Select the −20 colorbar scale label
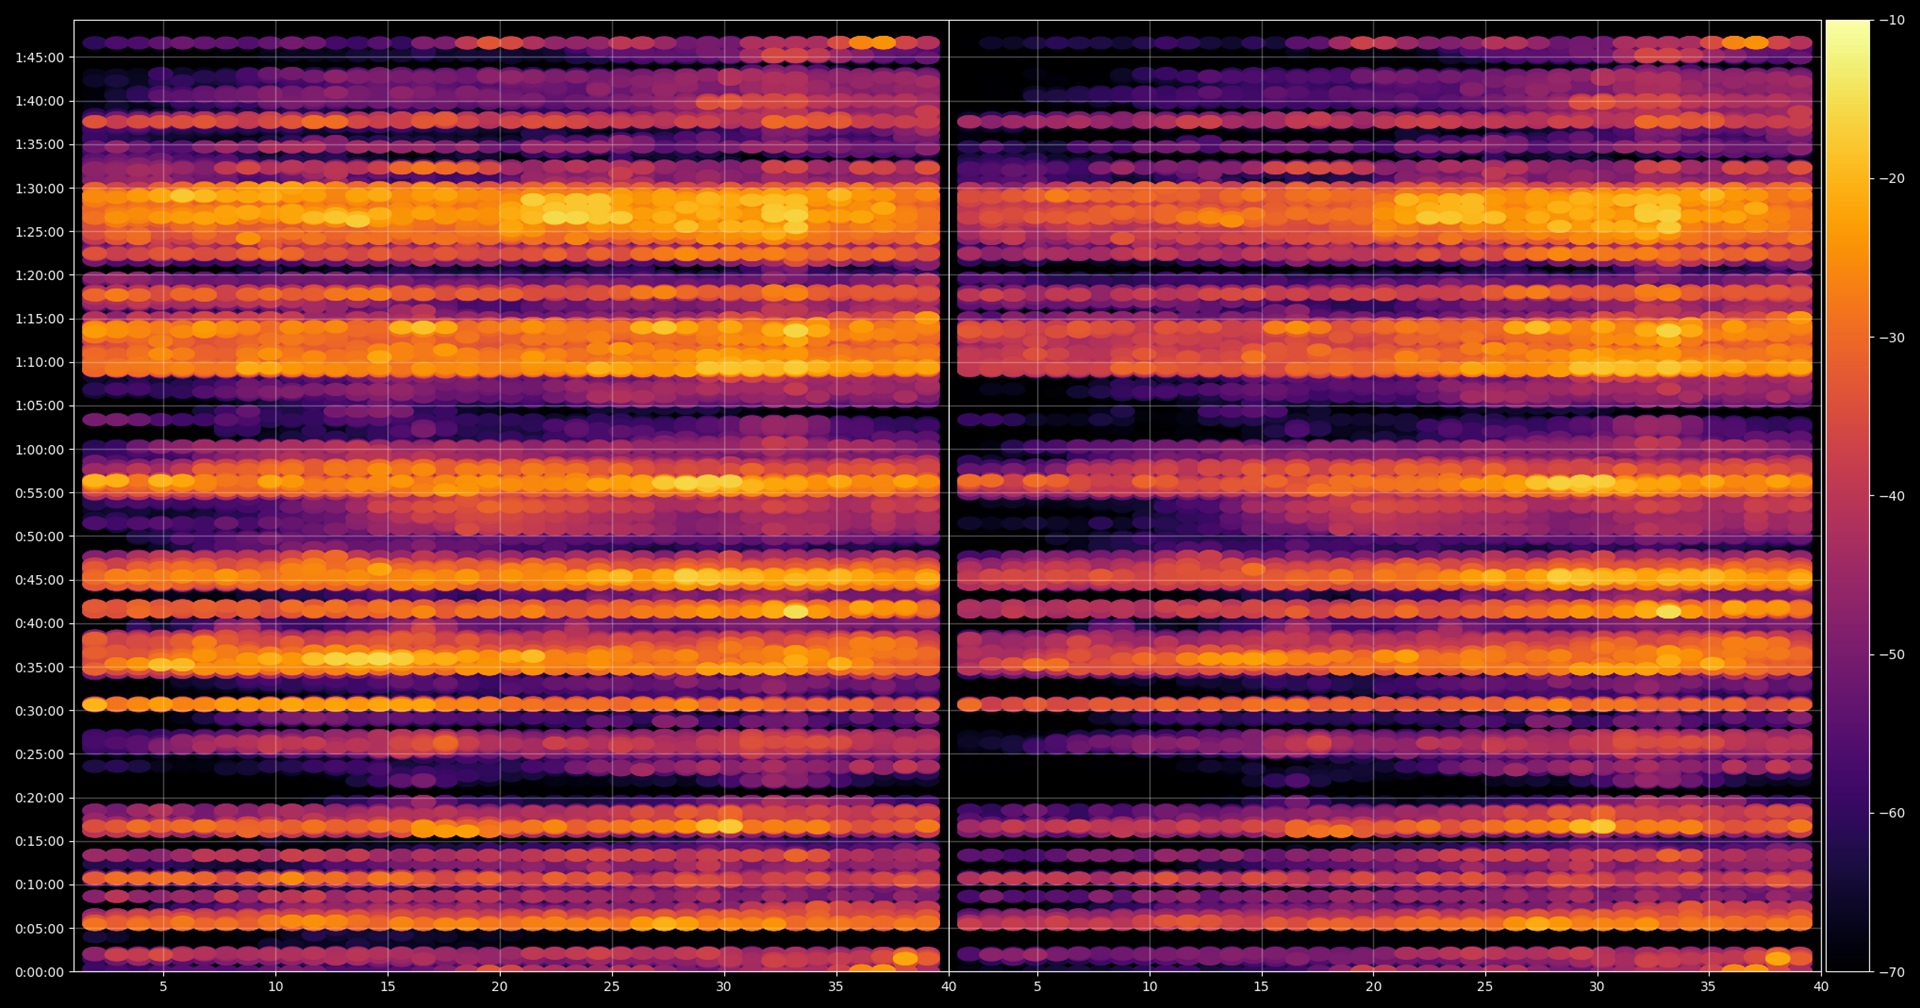The height and width of the screenshot is (1008, 1920). coord(1892,179)
